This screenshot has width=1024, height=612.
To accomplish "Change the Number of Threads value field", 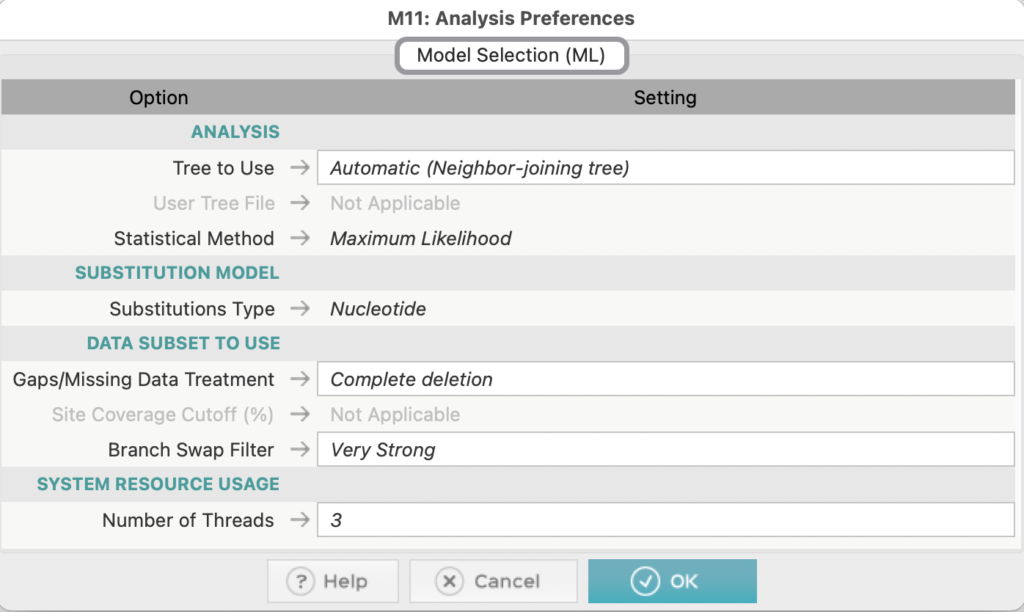I will pos(665,520).
